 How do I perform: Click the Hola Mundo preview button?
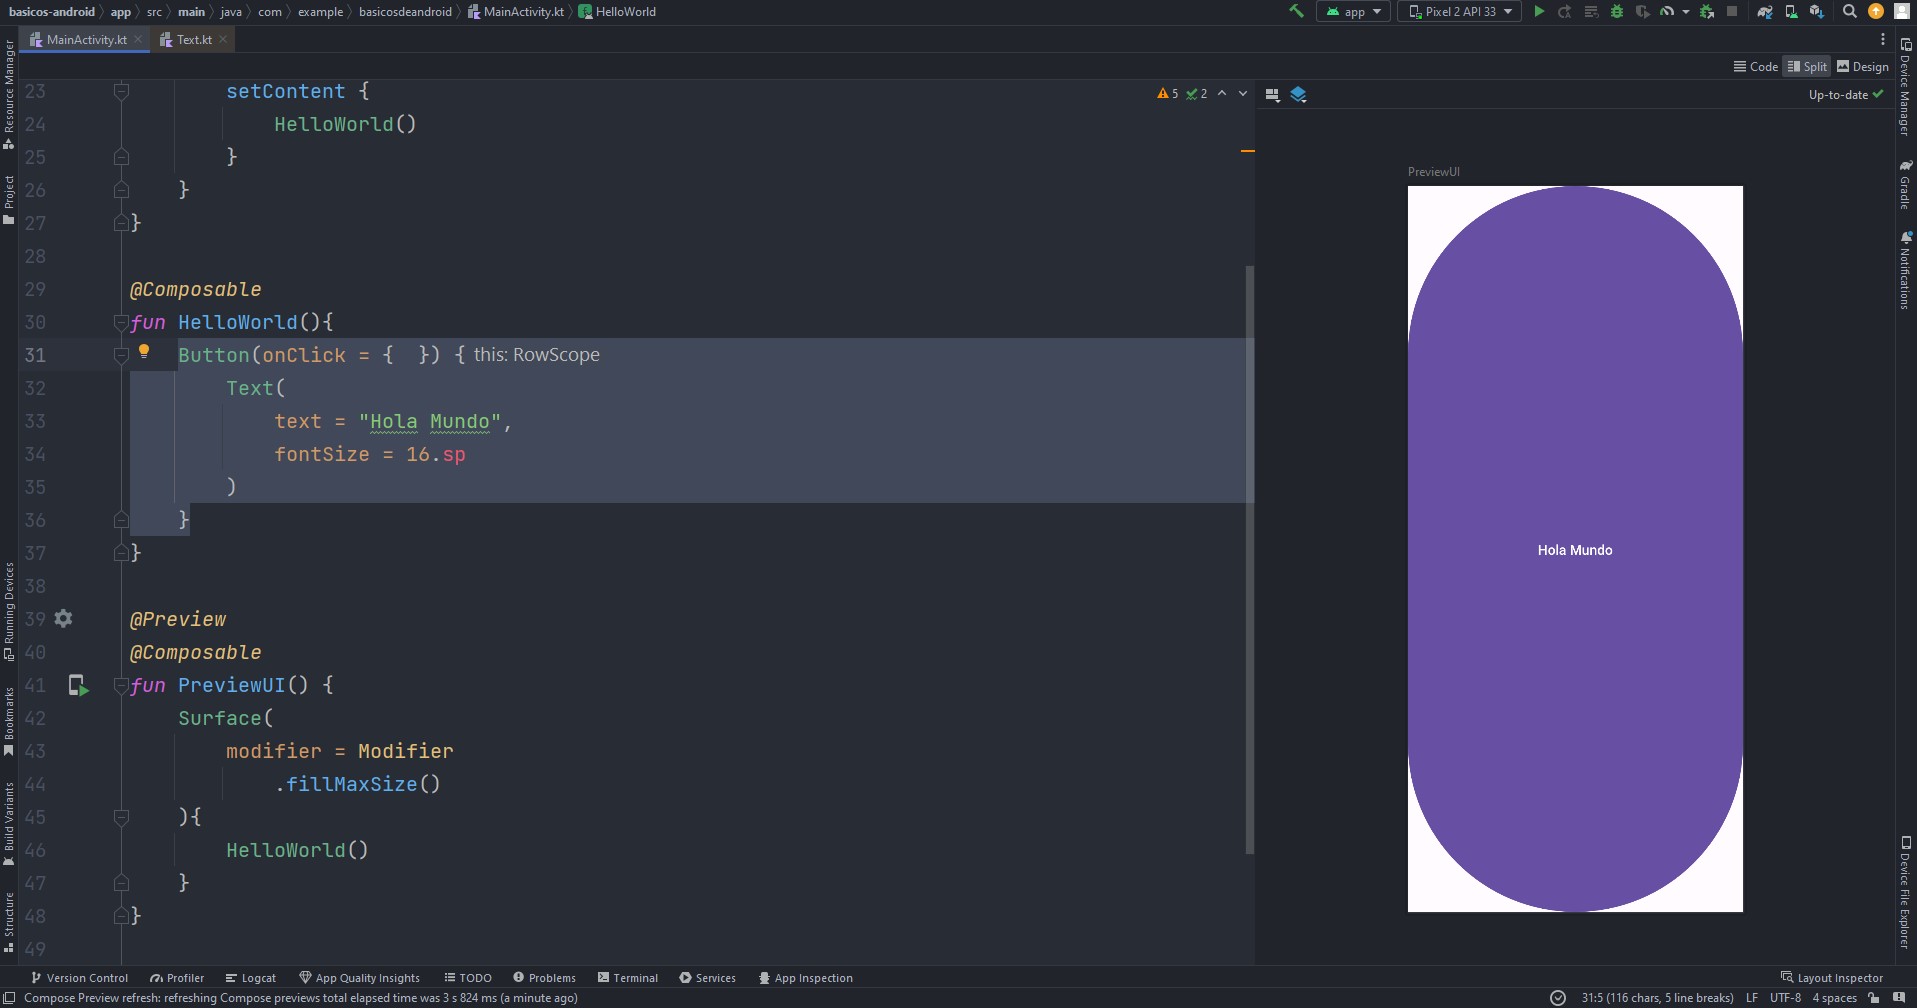pos(1574,550)
